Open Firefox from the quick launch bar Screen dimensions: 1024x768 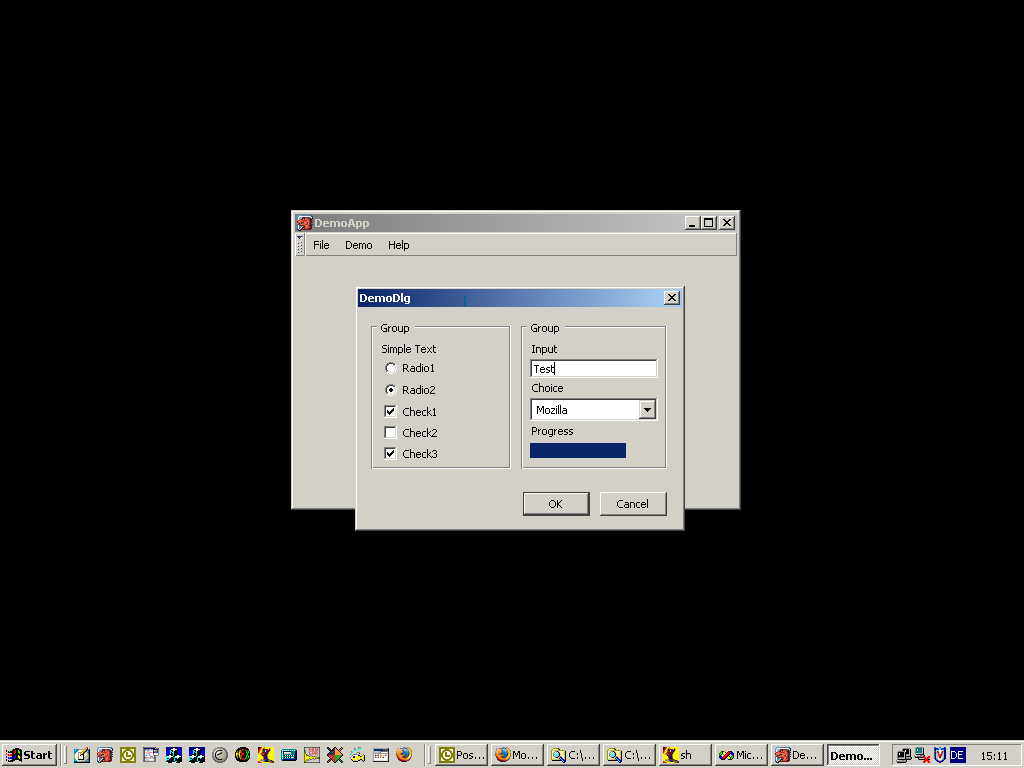pyautogui.click(x=404, y=755)
